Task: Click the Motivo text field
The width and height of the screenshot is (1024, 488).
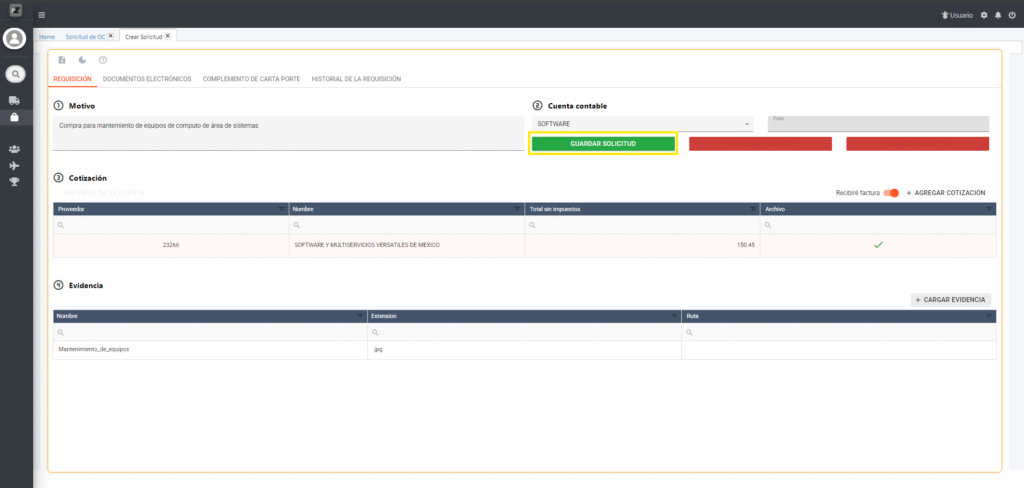Action: tap(289, 133)
